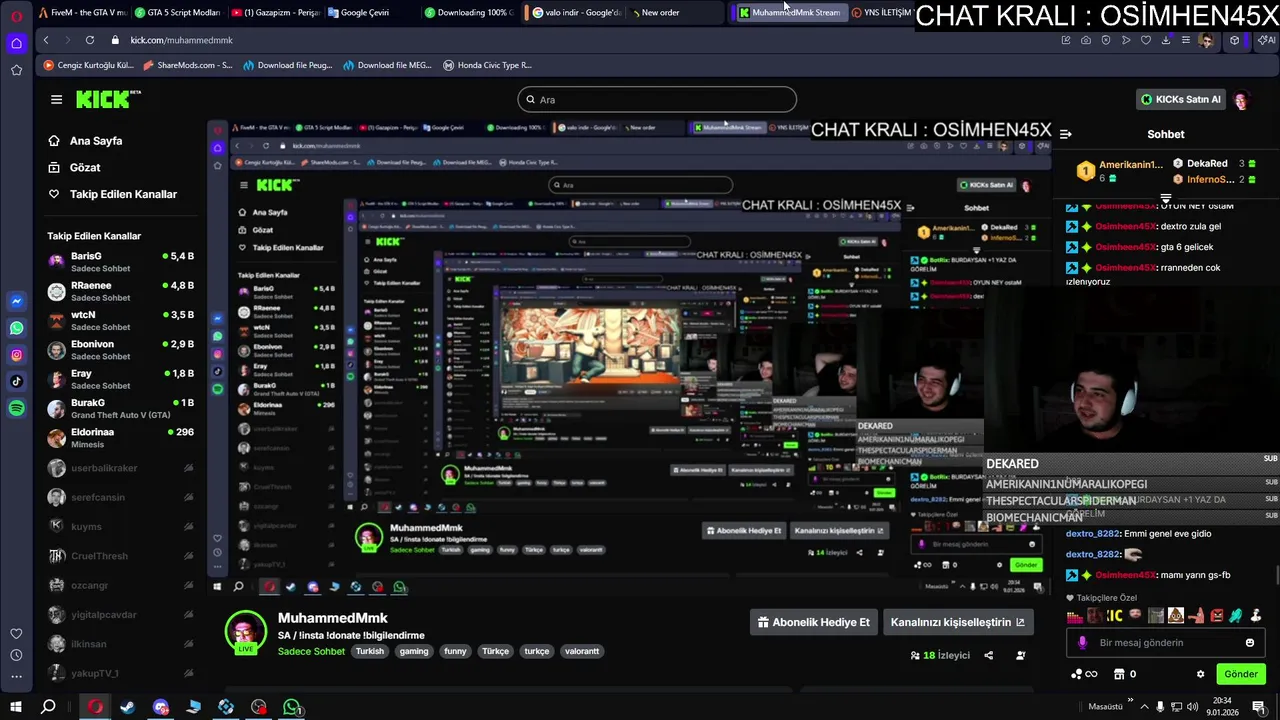
Task: Switch to Google Çeviri tab
Action: (x=365, y=12)
